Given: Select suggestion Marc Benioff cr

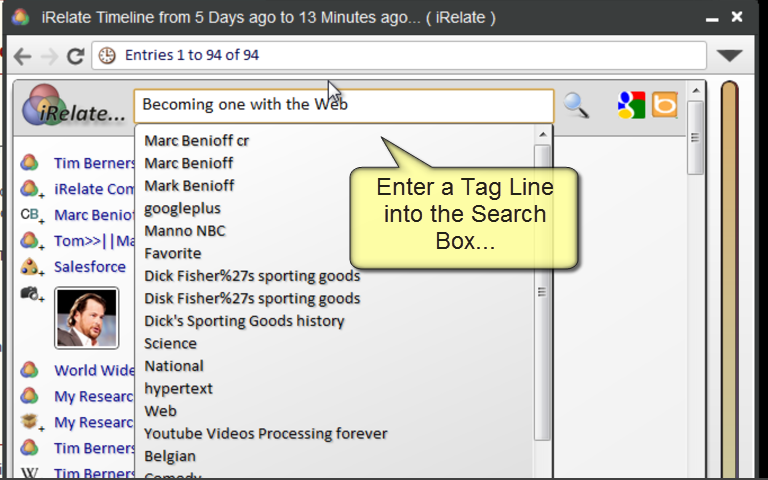Looking at the screenshot, I should click(x=197, y=141).
